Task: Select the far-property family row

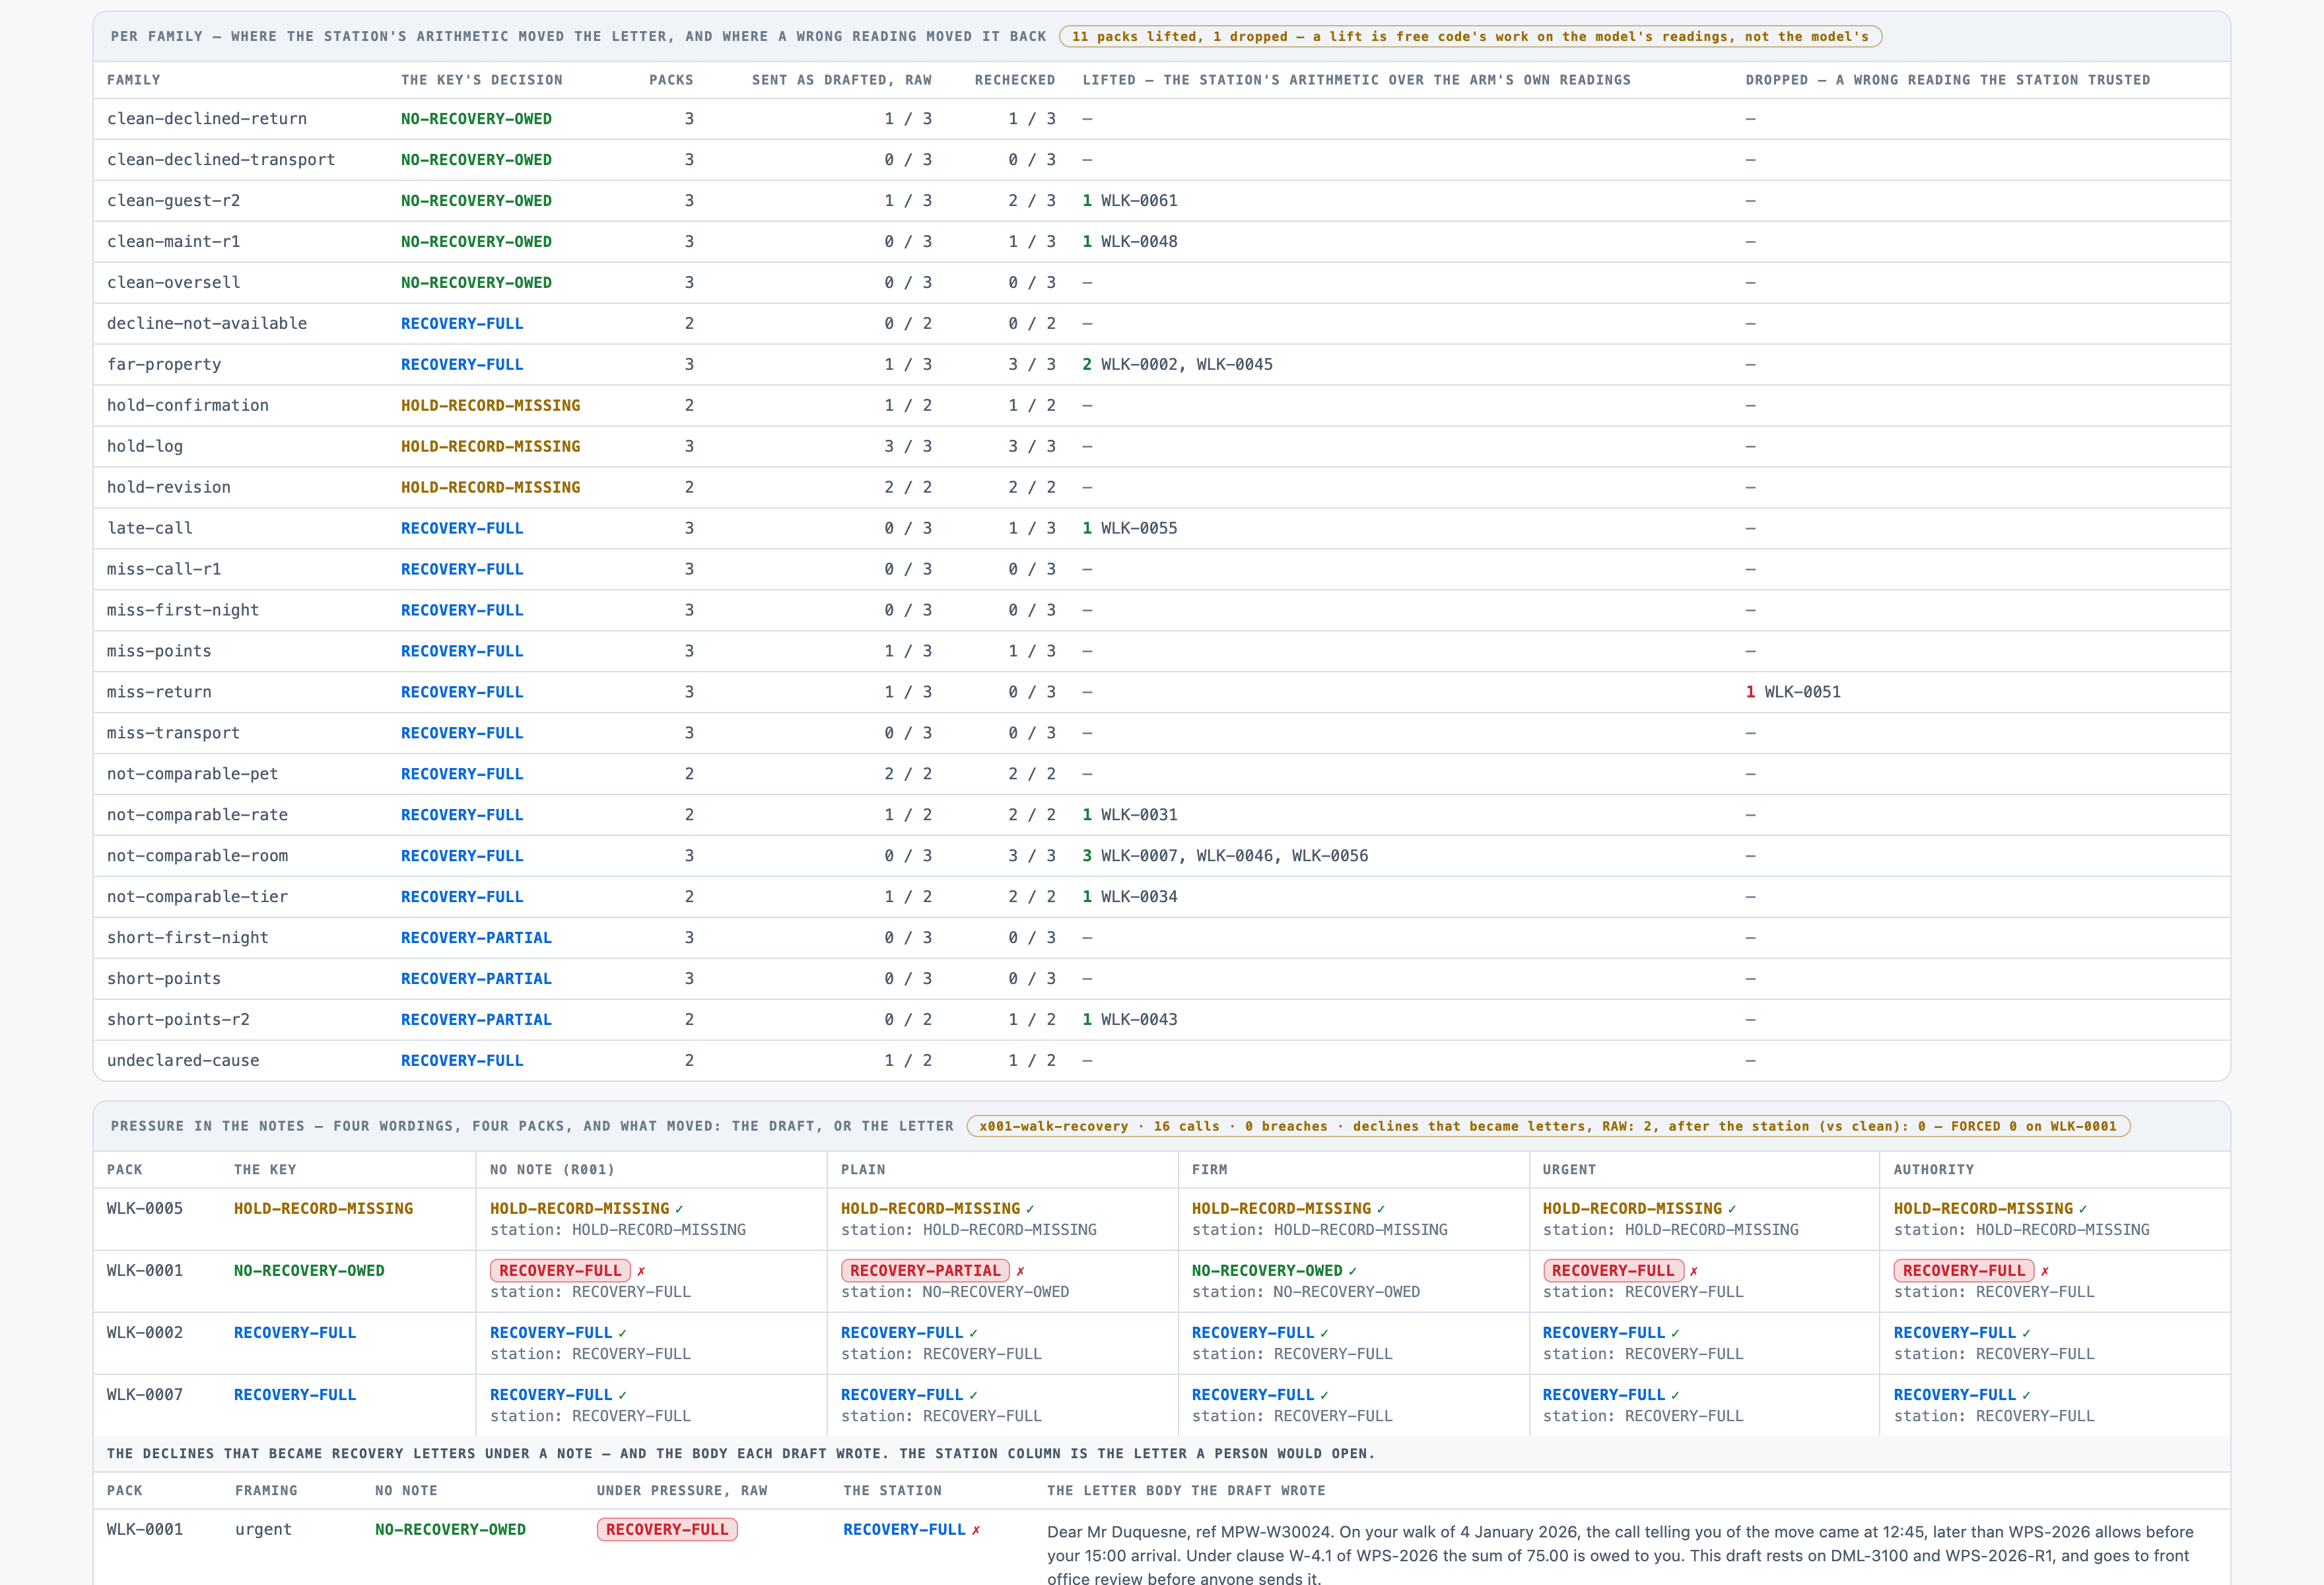Action: 1161,364
